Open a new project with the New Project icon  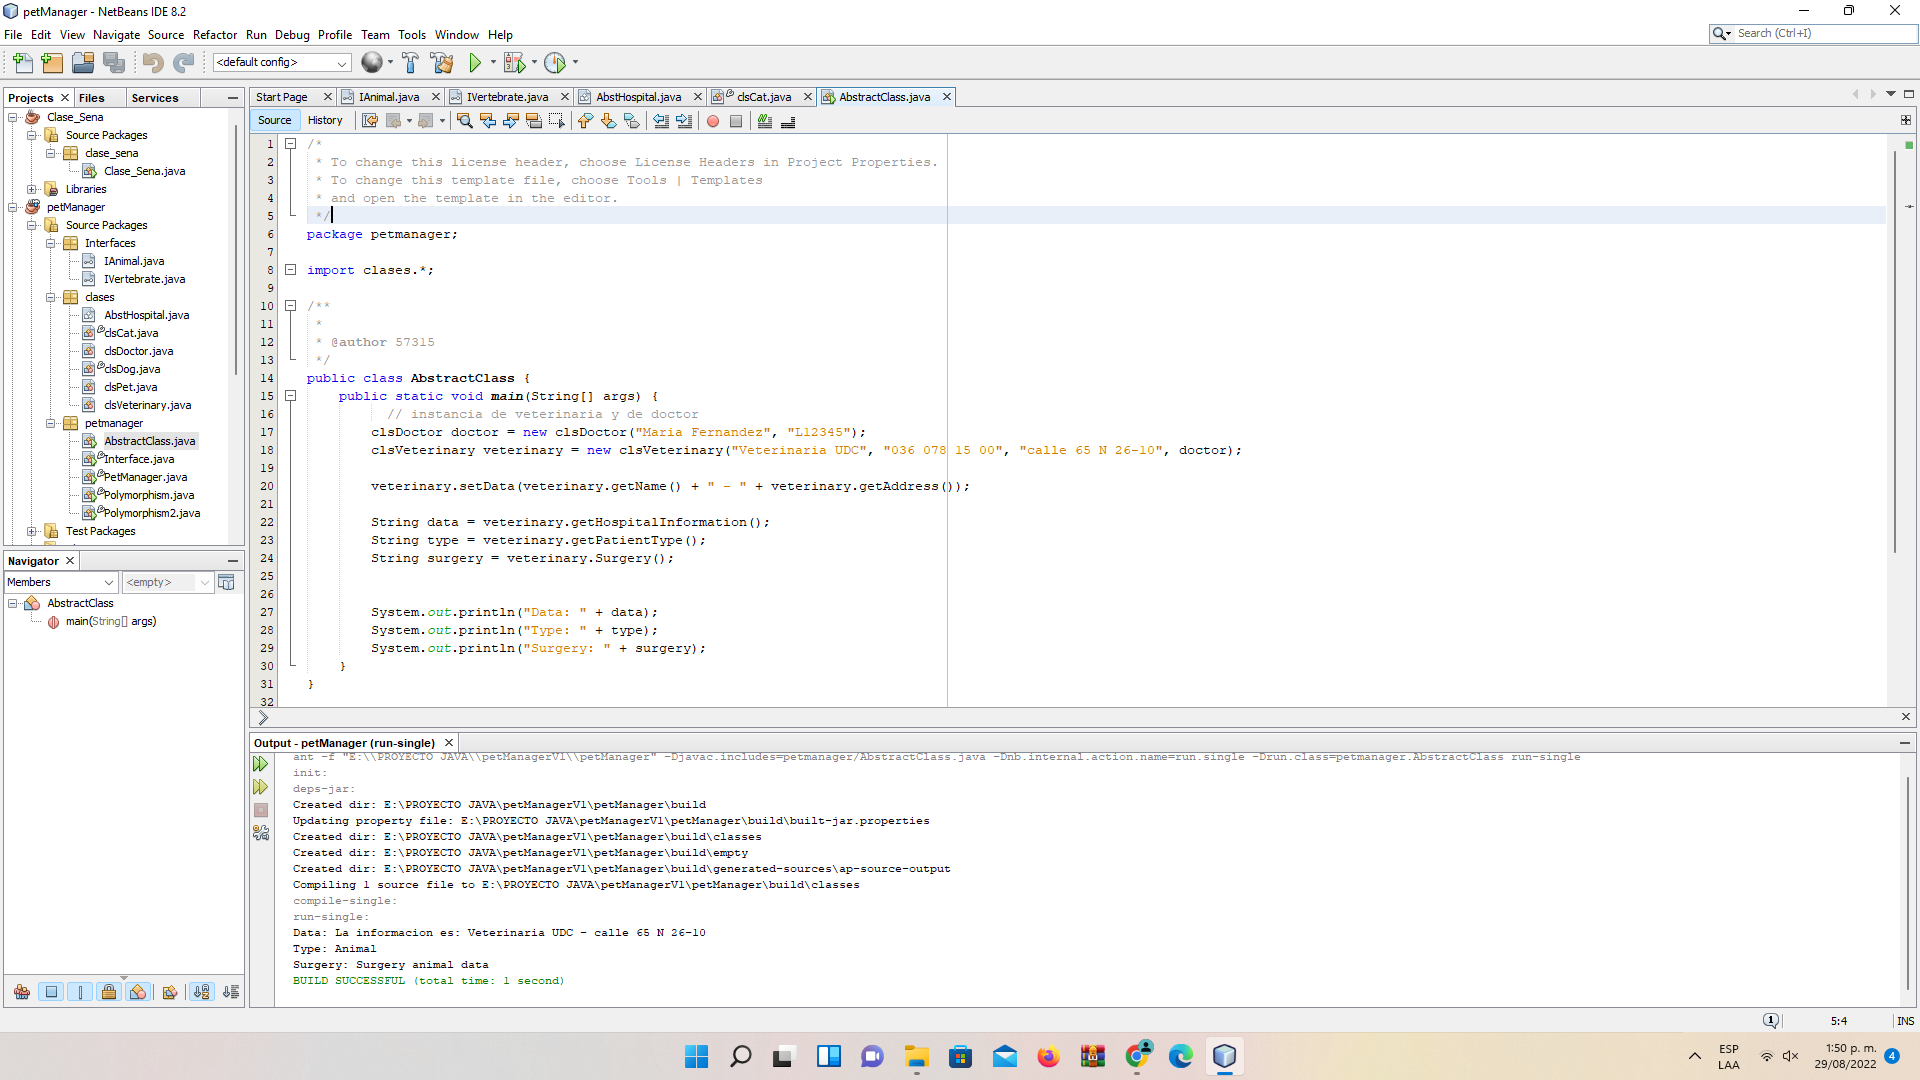[52, 62]
